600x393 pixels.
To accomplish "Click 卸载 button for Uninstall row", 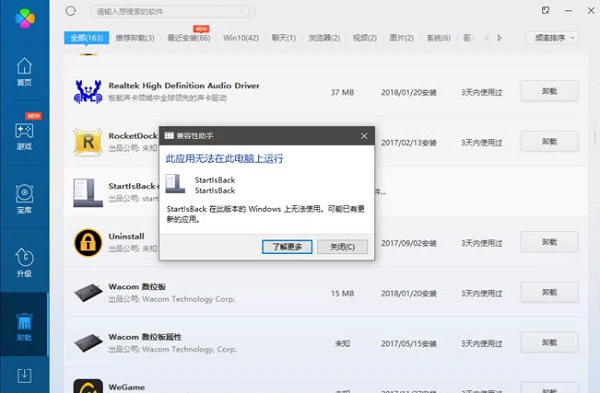I will coord(549,242).
